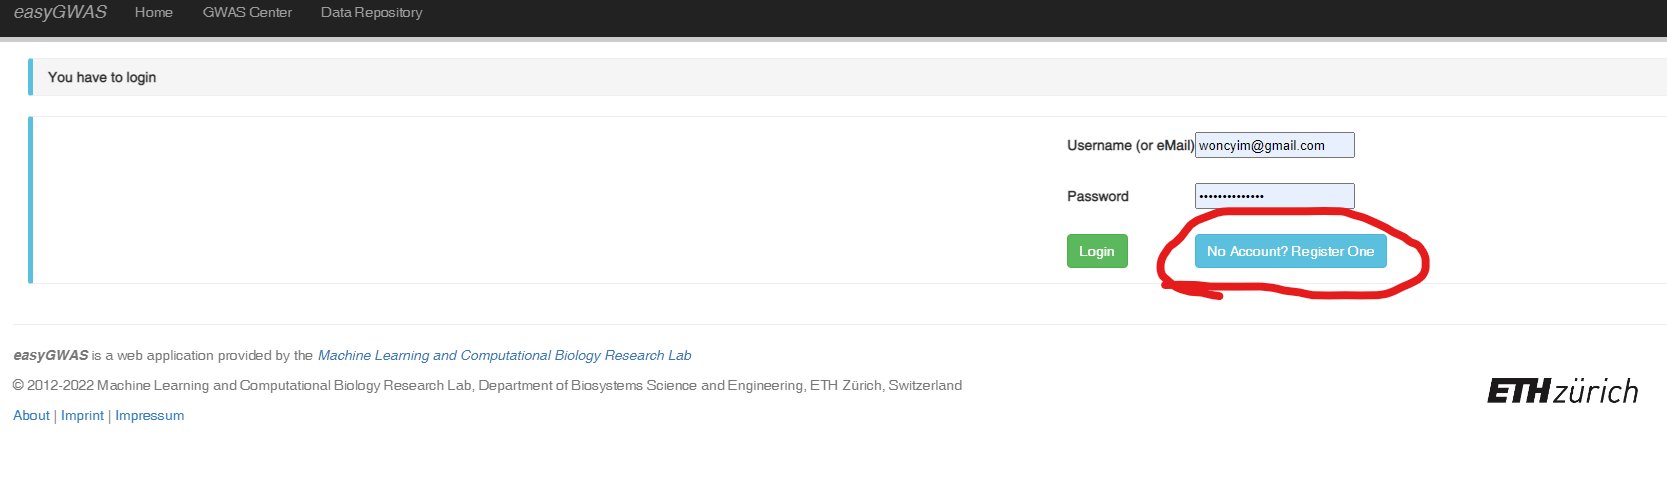1667x494 pixels.
Task: Go to the Data Repository page
Action: (371, 12)
